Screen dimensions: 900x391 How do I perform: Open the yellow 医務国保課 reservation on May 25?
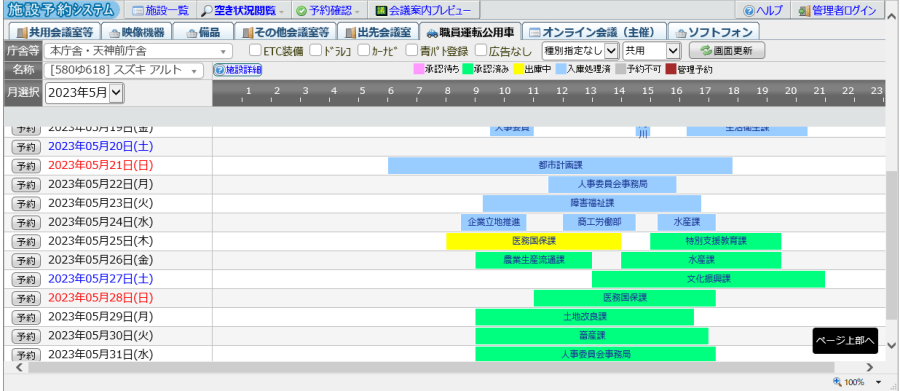[534, 241]
